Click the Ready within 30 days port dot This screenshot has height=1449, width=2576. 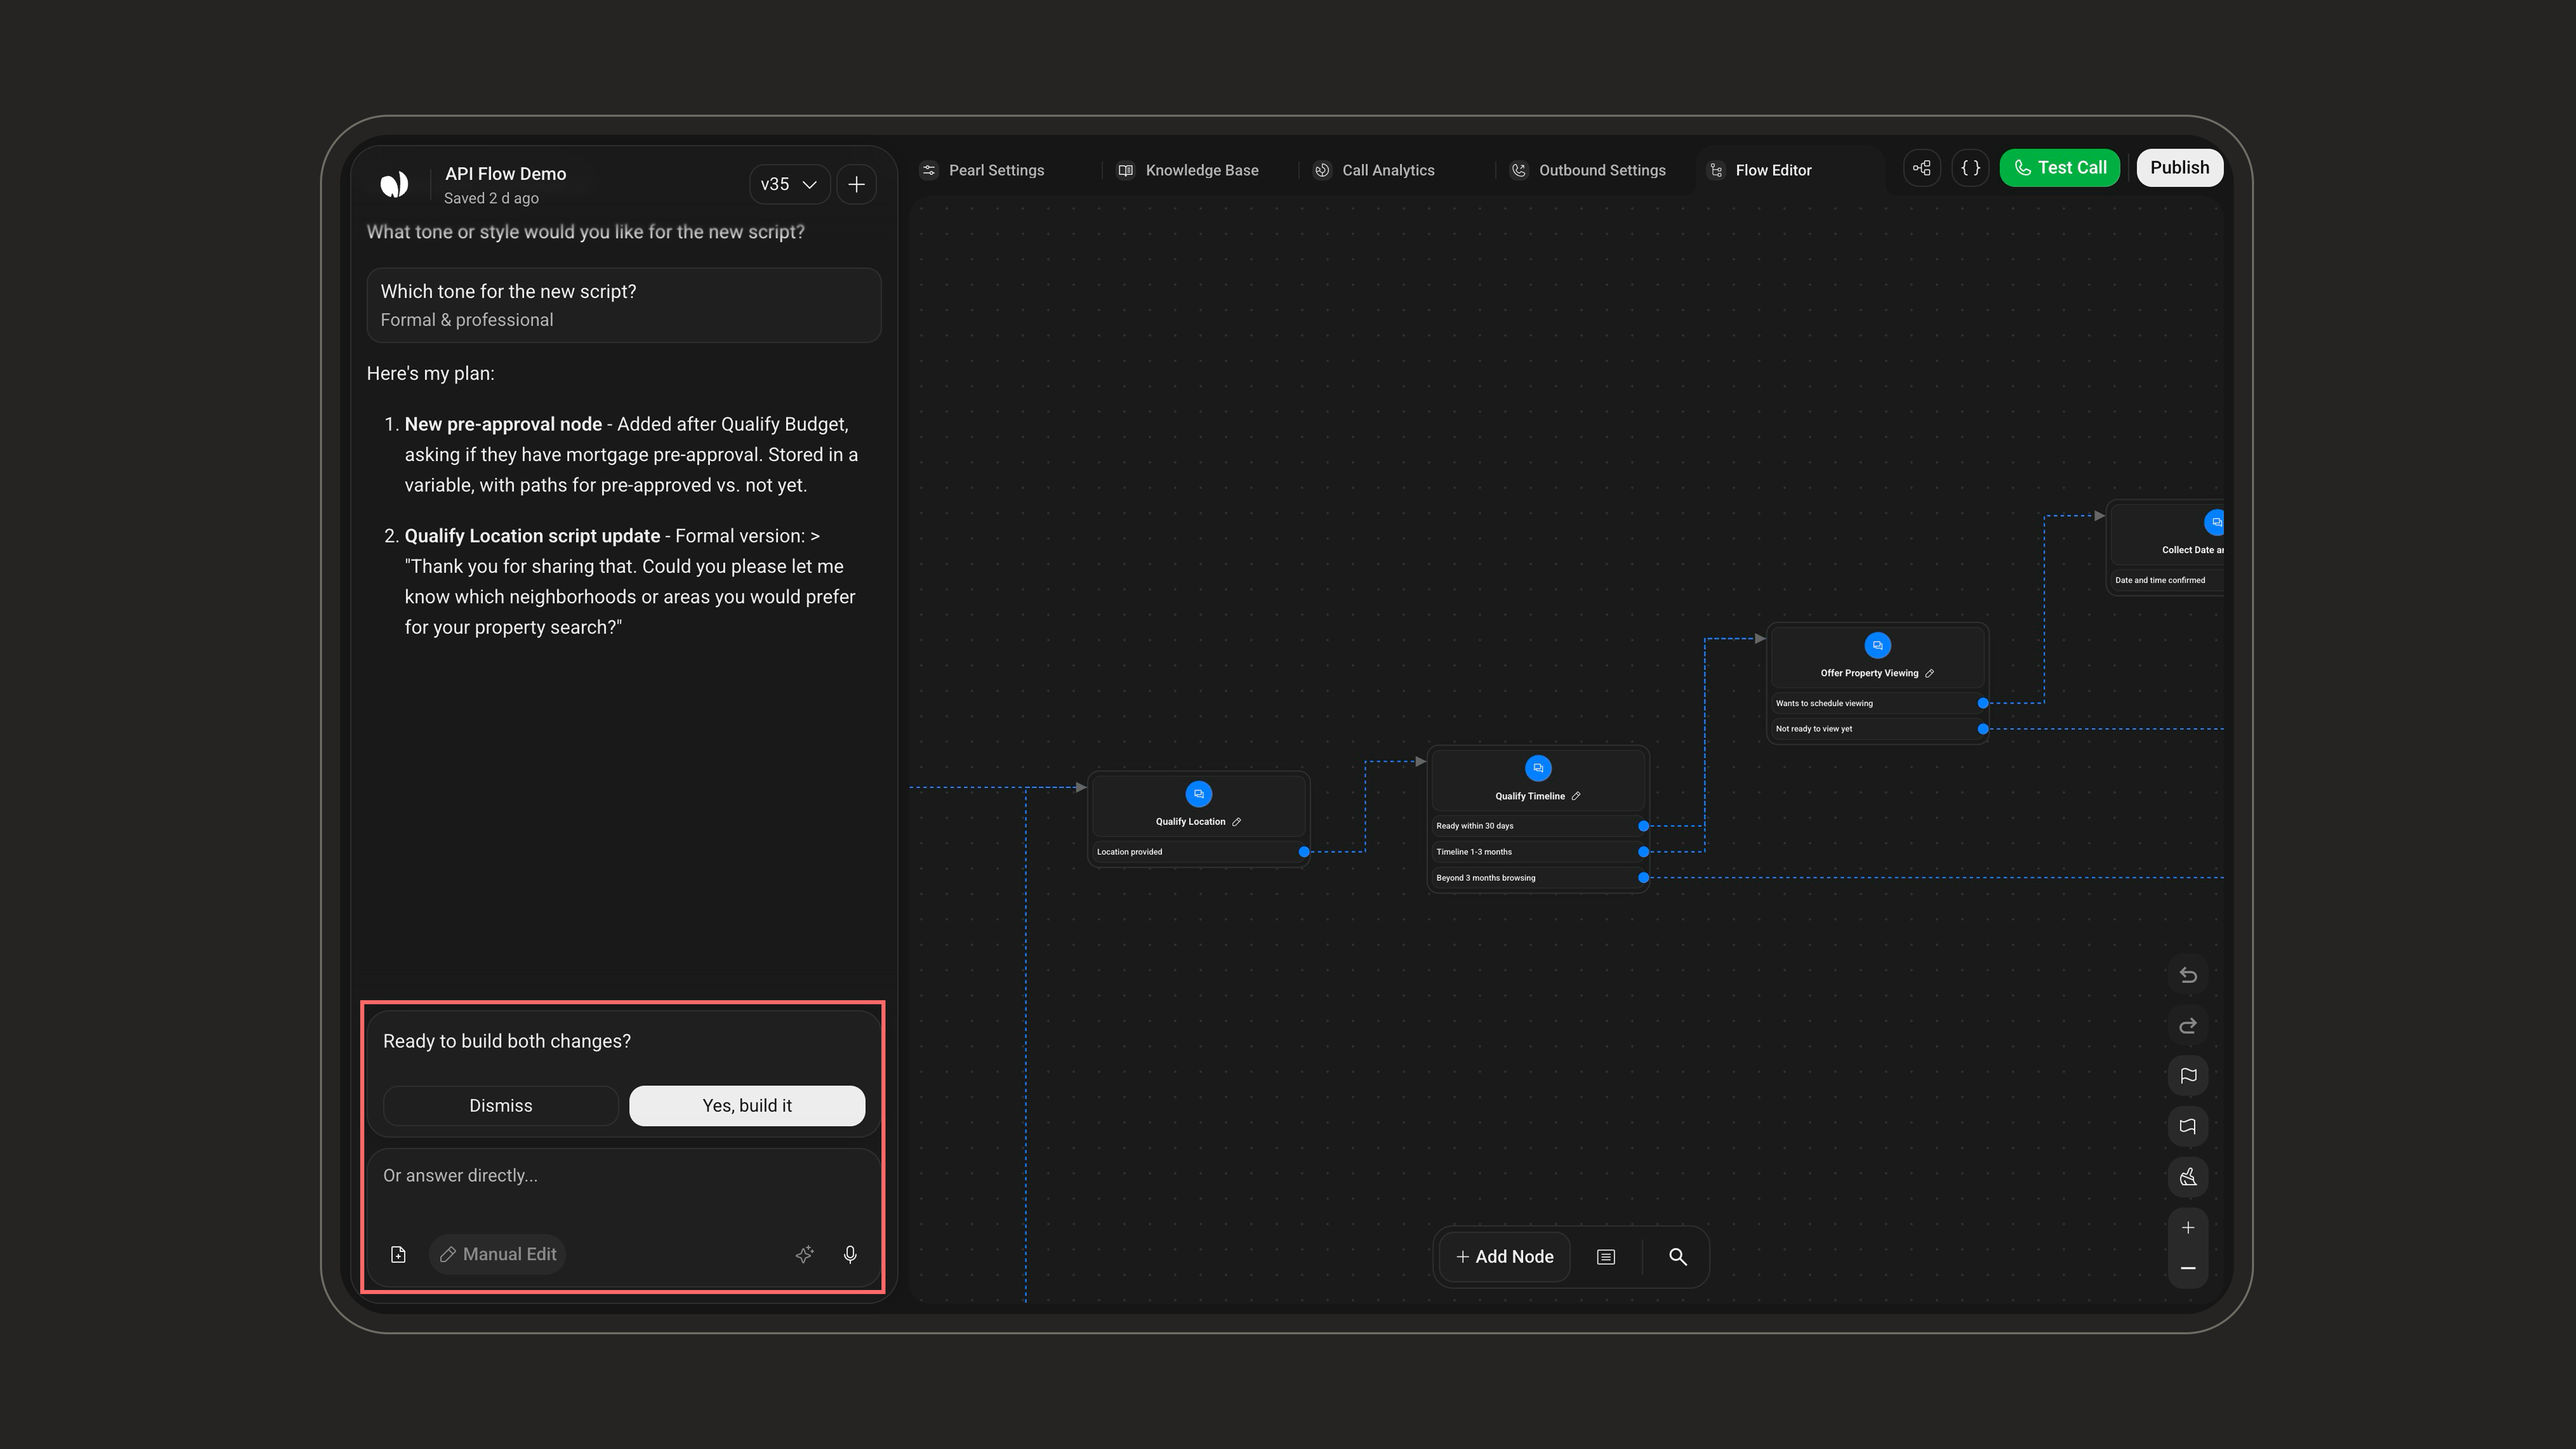(x=1643, y=826)
